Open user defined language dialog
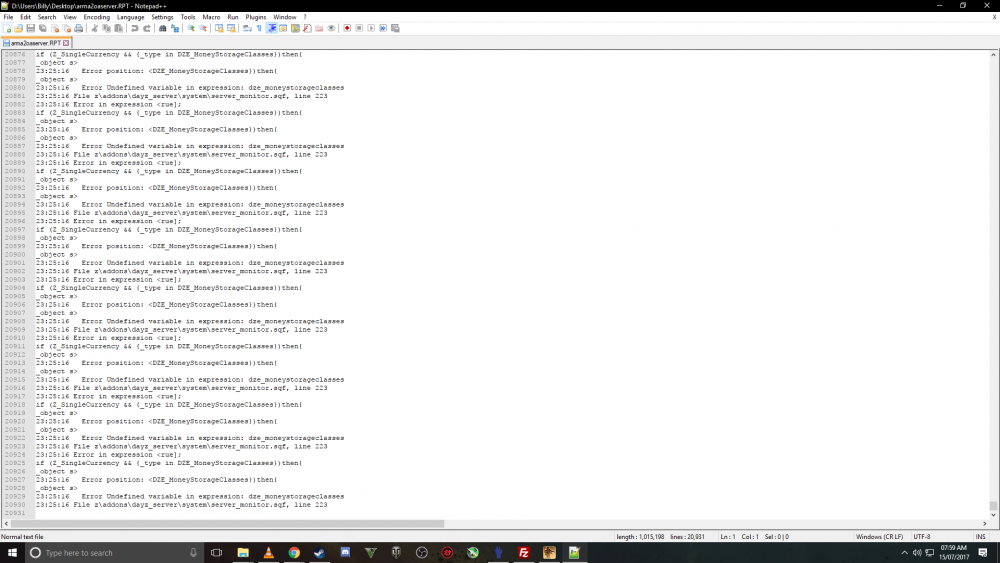Screen dimensions: 1000x563 pos(283,28)
